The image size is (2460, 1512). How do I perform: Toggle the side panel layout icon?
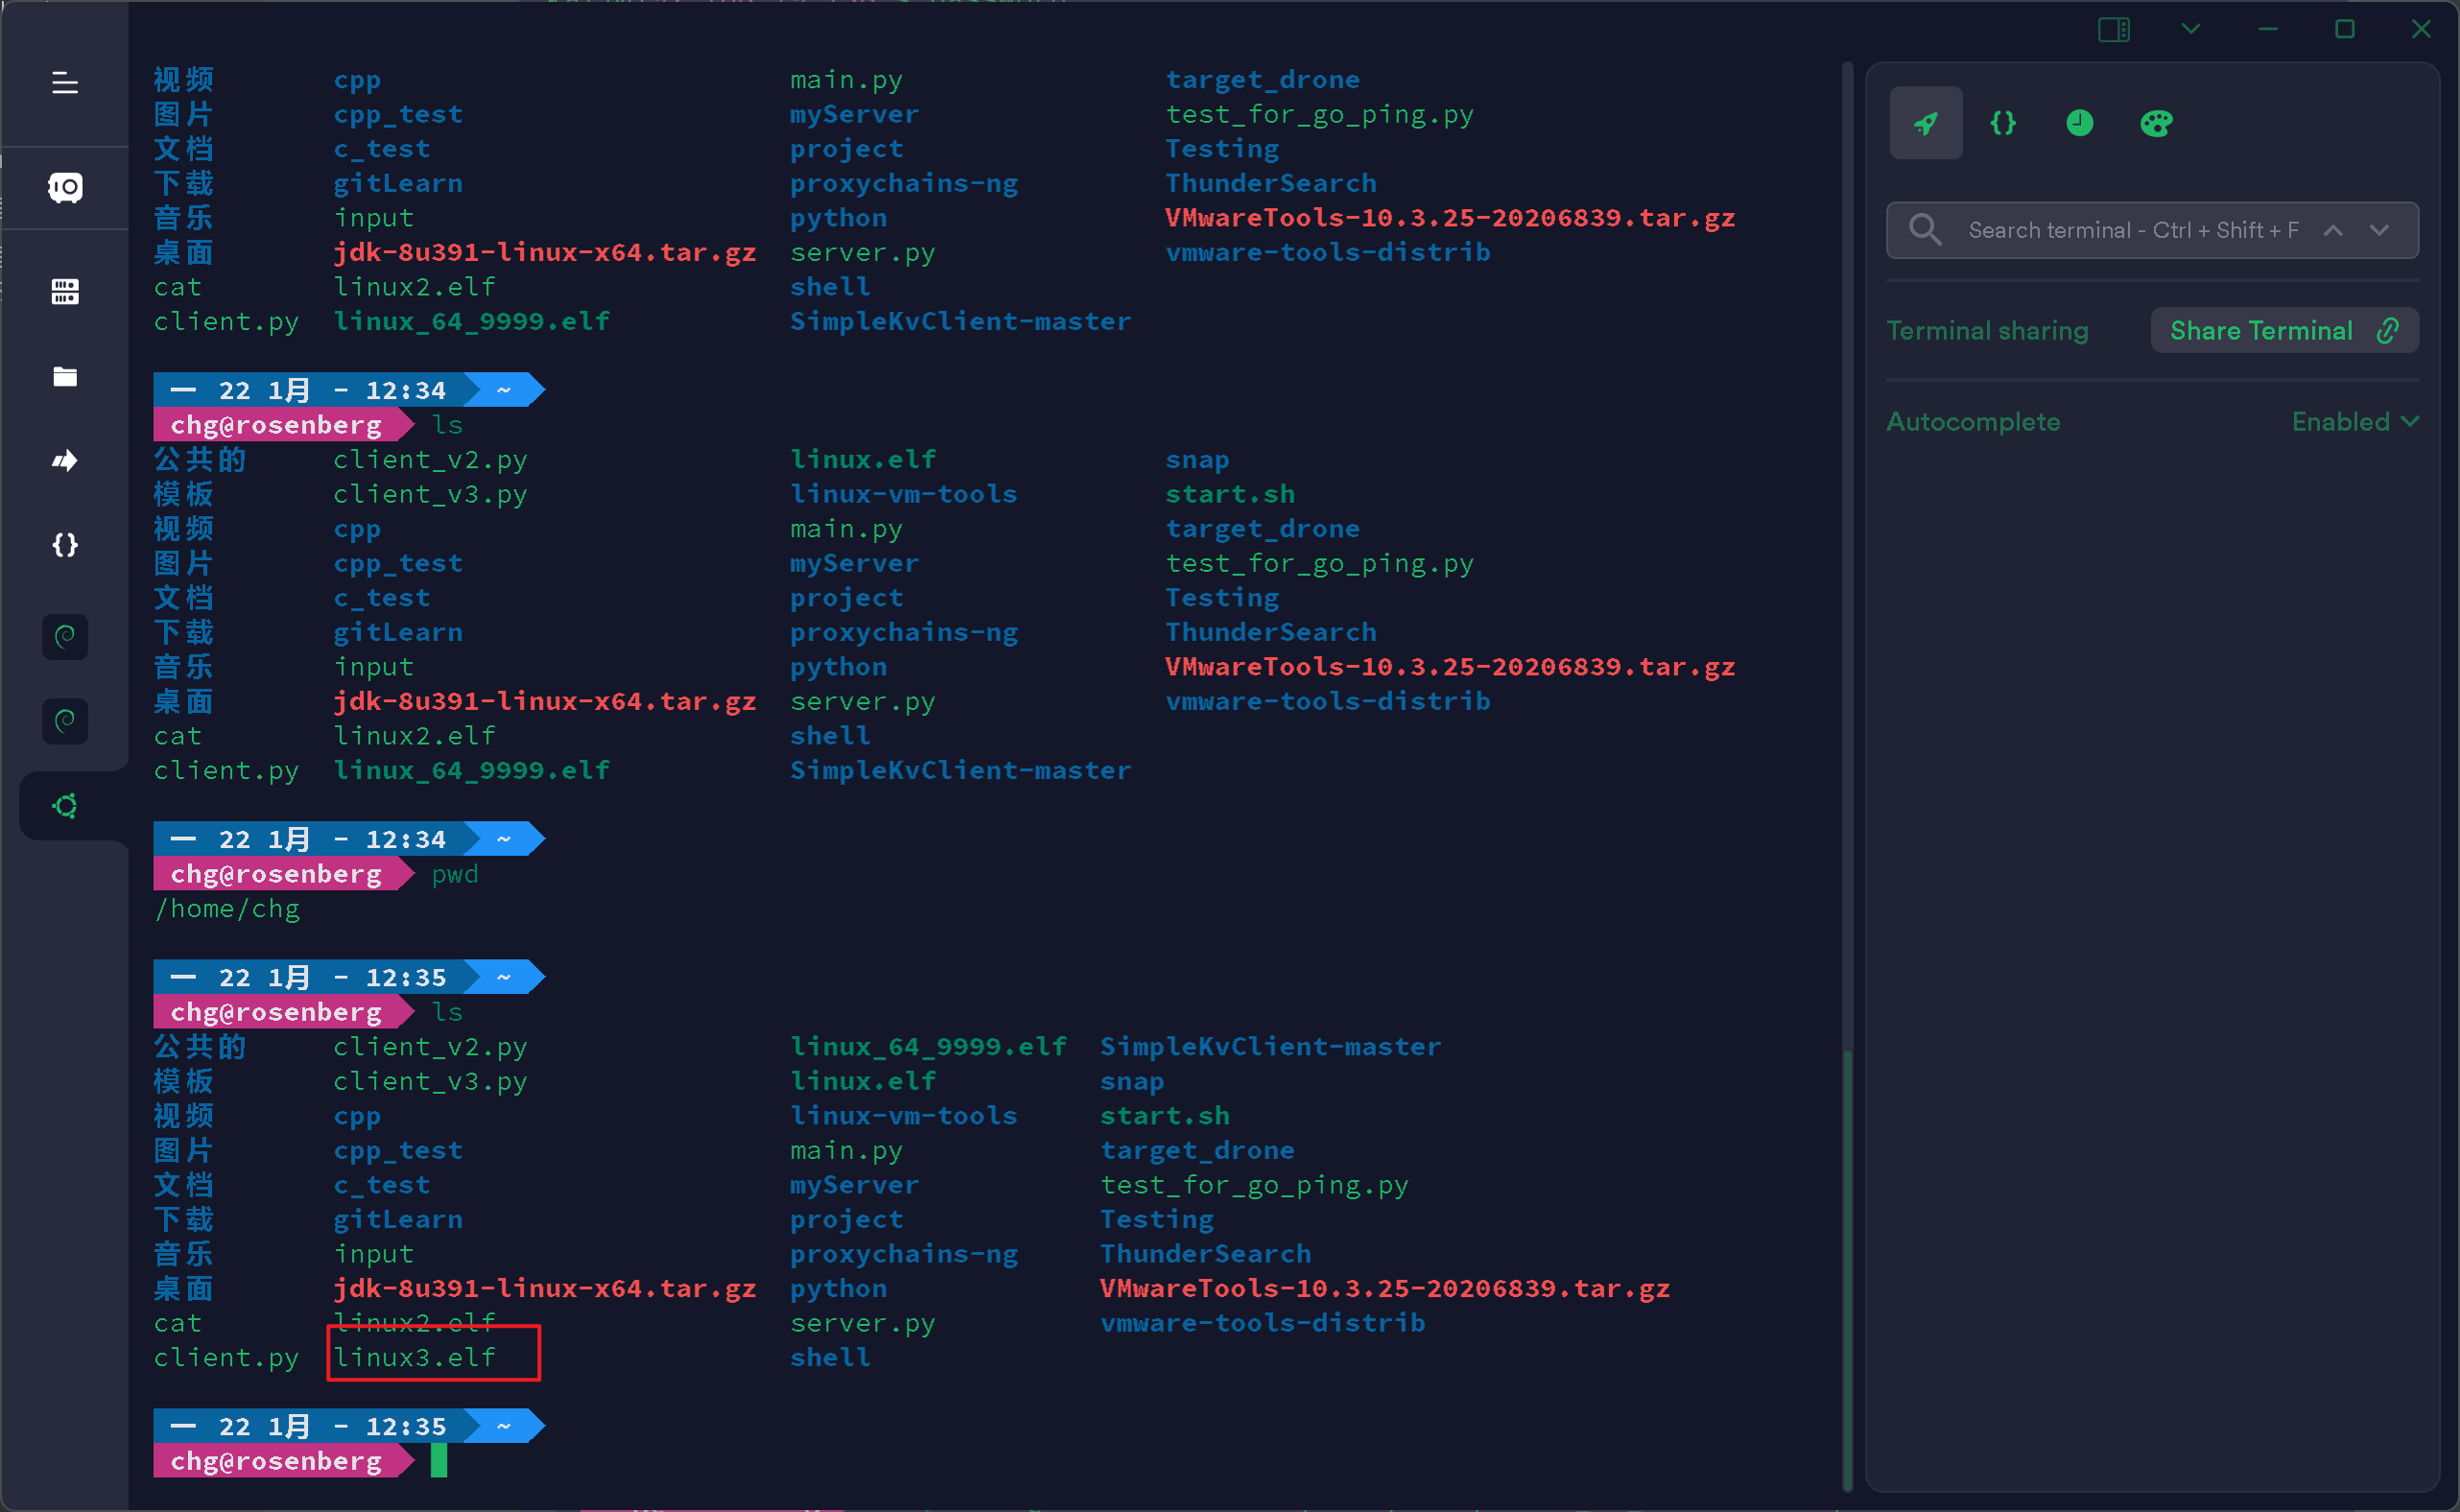tap(2113, 29)
